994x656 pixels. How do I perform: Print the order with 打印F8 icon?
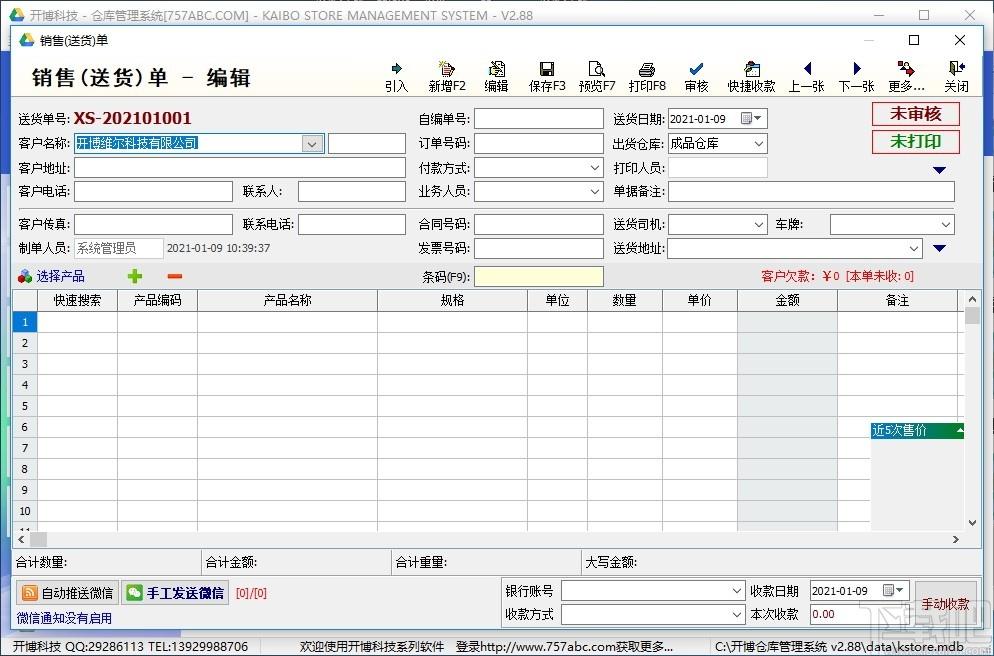tap(647, 77)
